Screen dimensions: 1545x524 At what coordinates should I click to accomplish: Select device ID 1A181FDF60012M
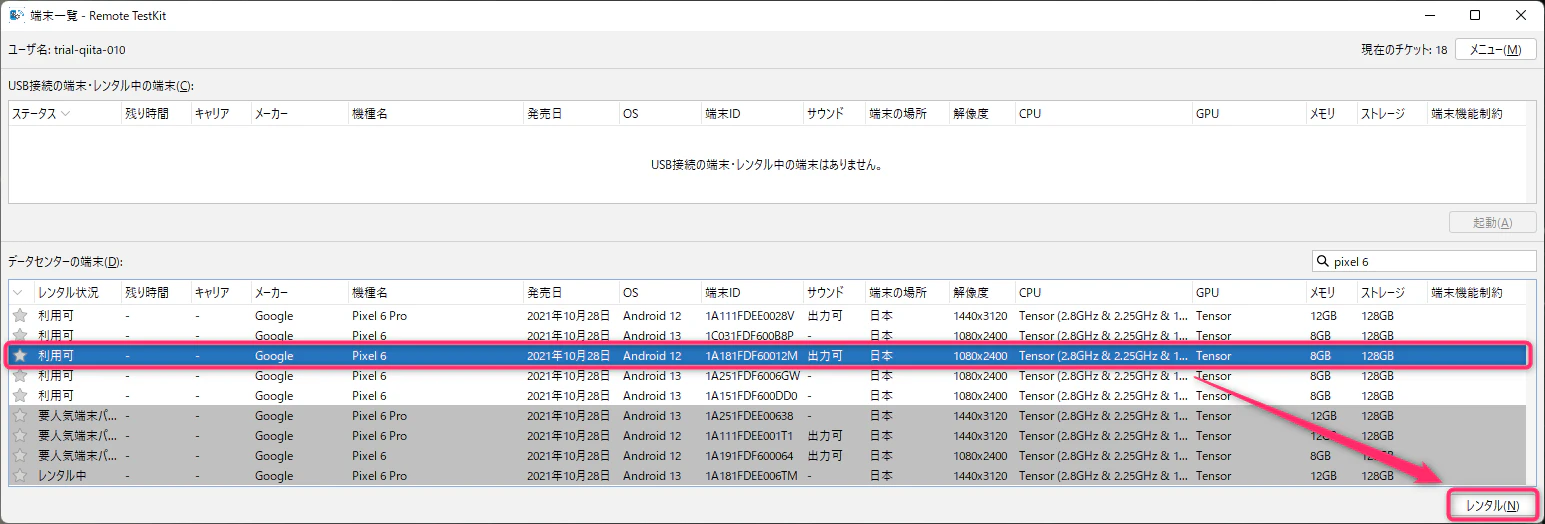(x=751, y=356)
